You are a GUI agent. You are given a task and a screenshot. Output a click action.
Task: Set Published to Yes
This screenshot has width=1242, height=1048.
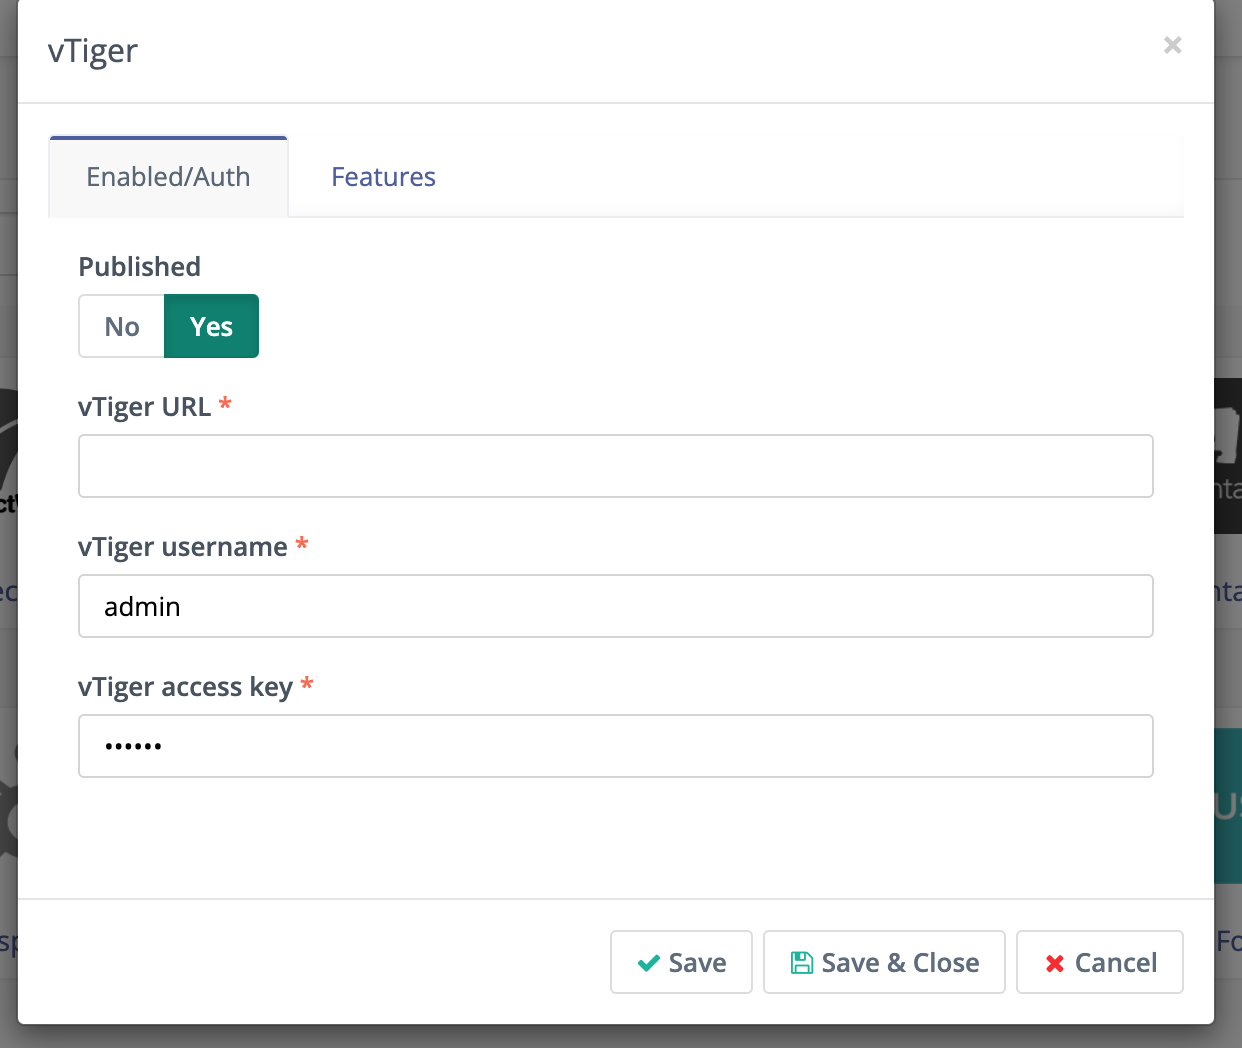211,327
